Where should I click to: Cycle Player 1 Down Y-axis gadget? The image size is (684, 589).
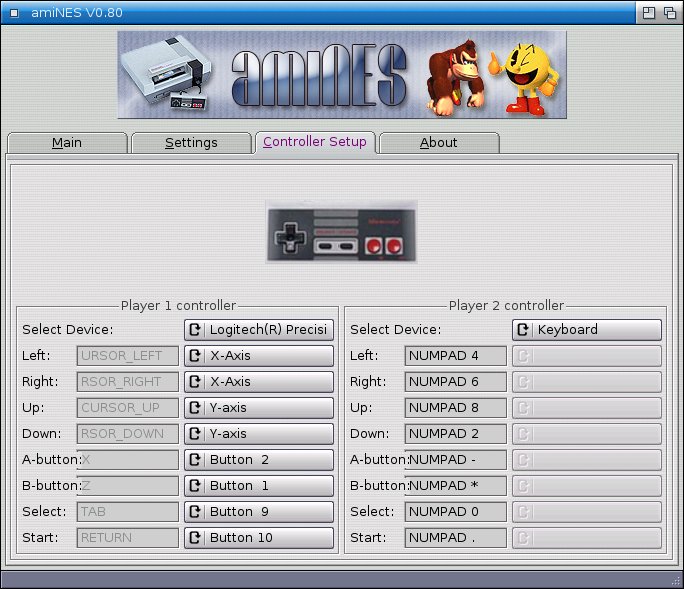pyautogui.click(x=259, y=434)
